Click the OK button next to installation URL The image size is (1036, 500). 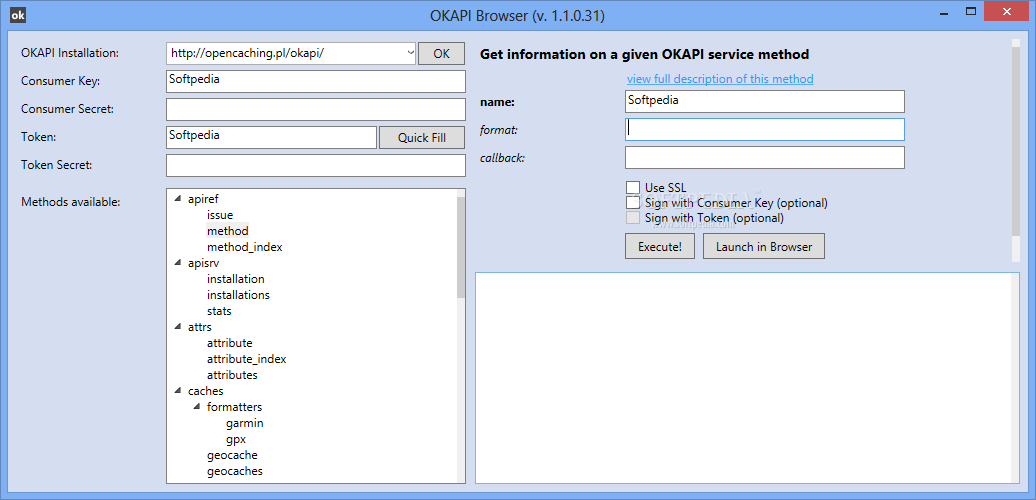[441, 54]
